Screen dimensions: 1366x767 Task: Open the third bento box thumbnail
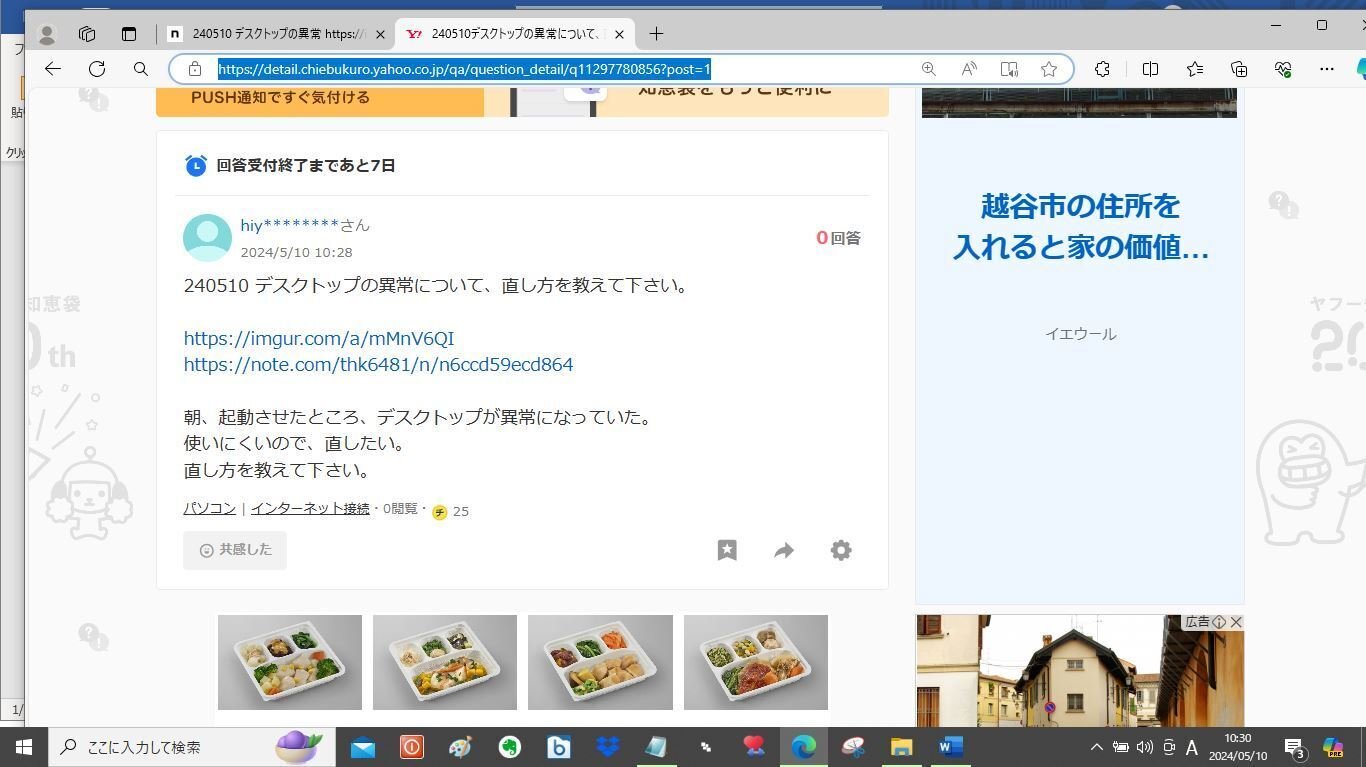tap(600, 661)
